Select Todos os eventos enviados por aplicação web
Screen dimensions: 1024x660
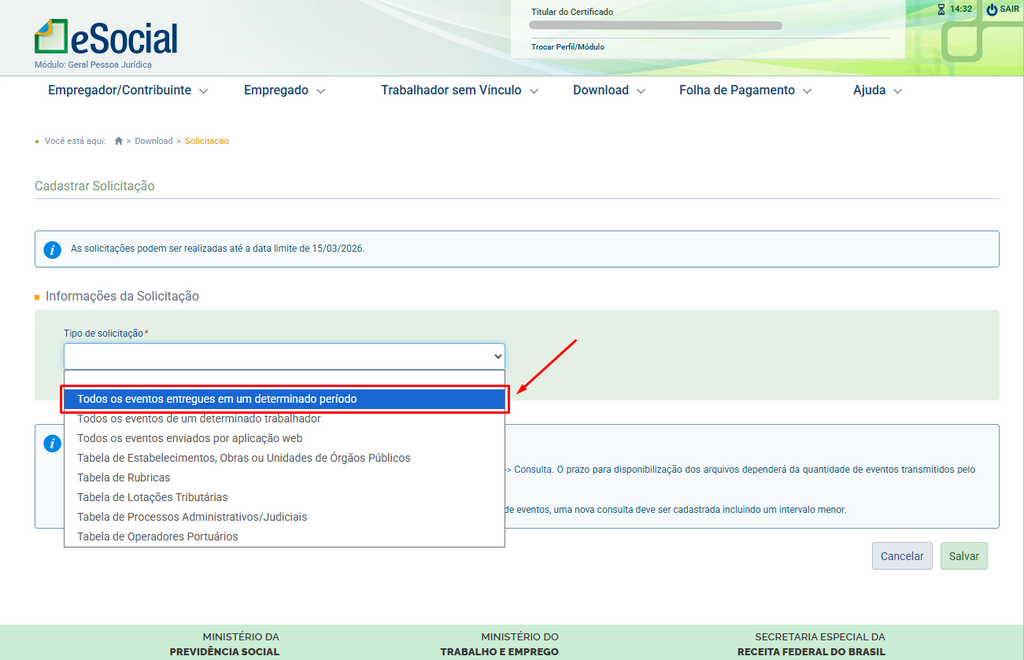[189, 438]
